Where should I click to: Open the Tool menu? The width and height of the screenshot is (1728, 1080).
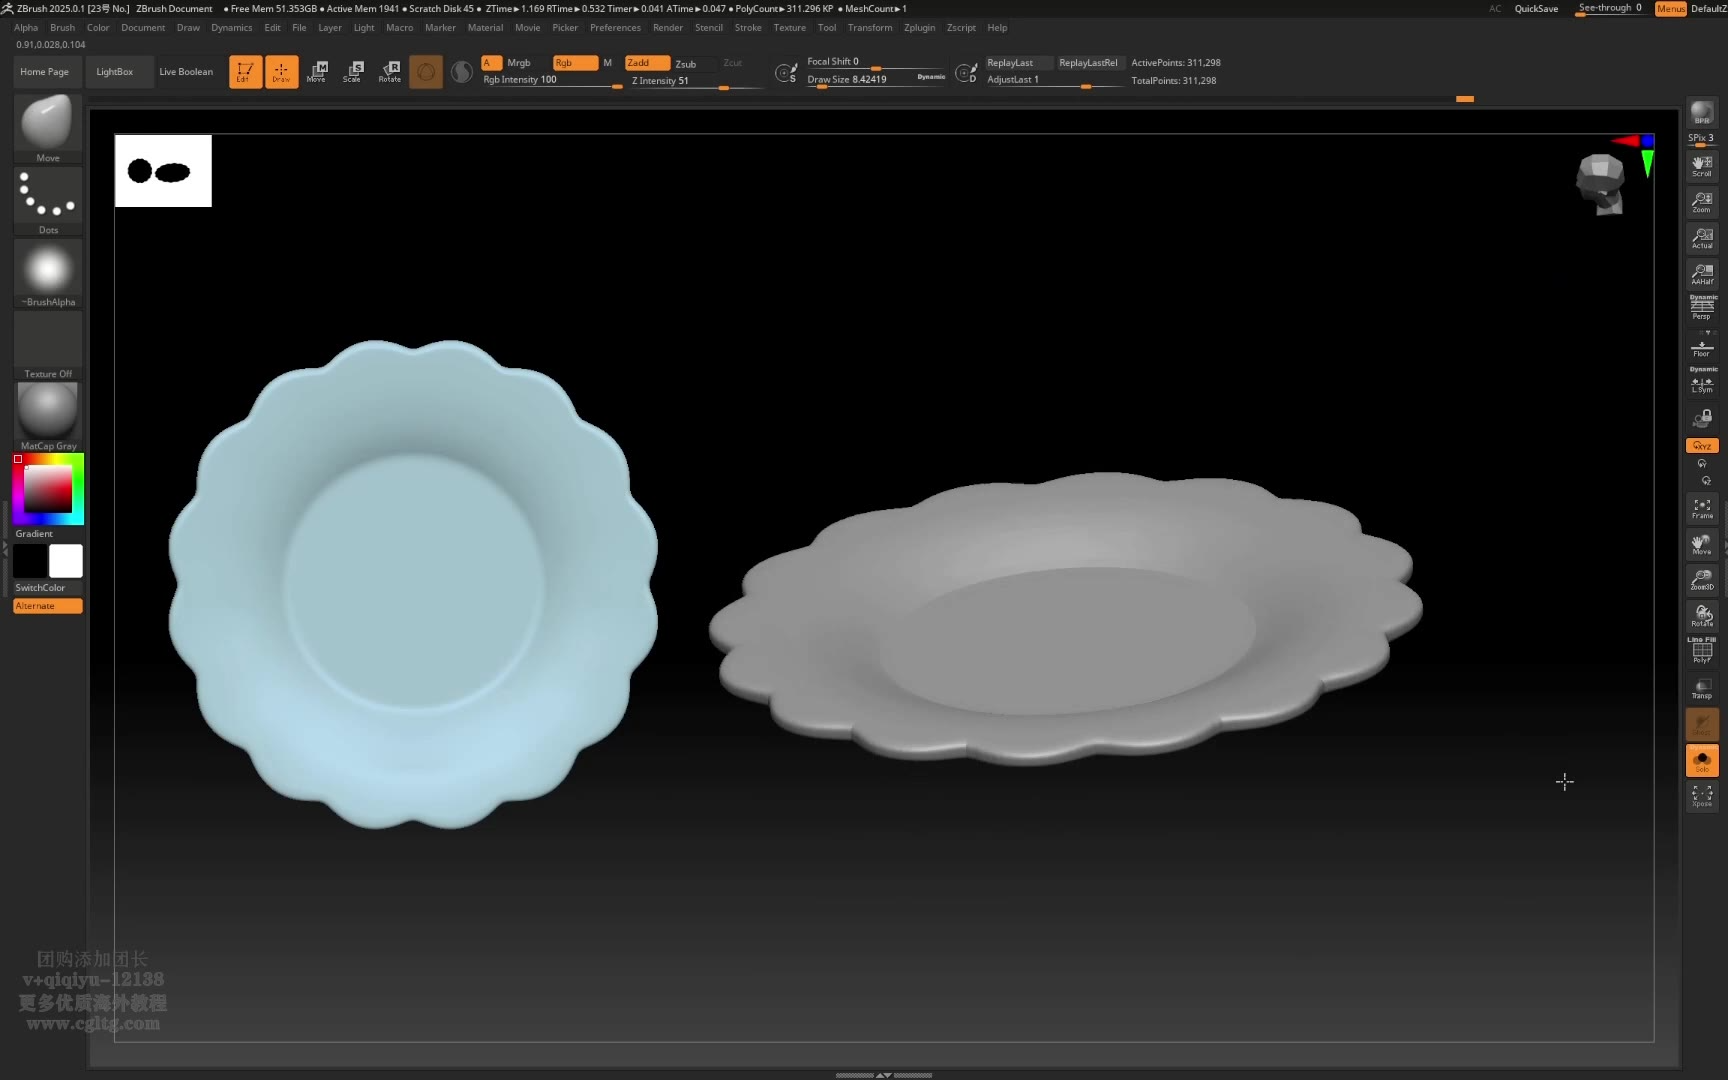point(826,28)
